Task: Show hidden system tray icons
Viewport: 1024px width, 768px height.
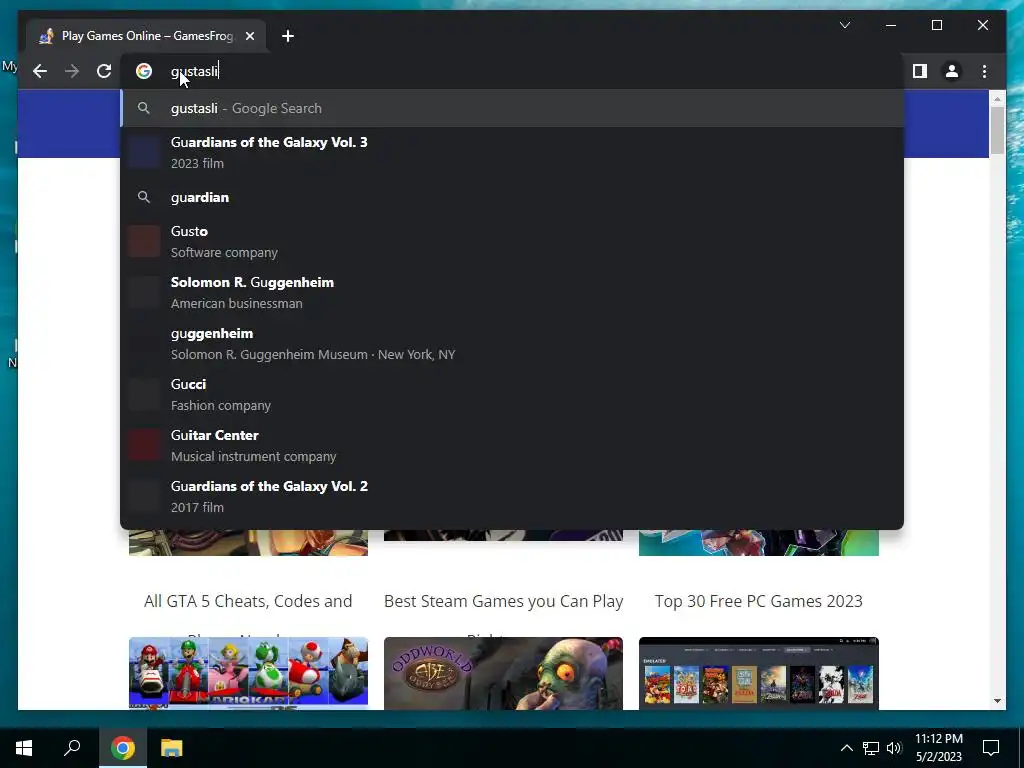Action: tap(846, 748)
